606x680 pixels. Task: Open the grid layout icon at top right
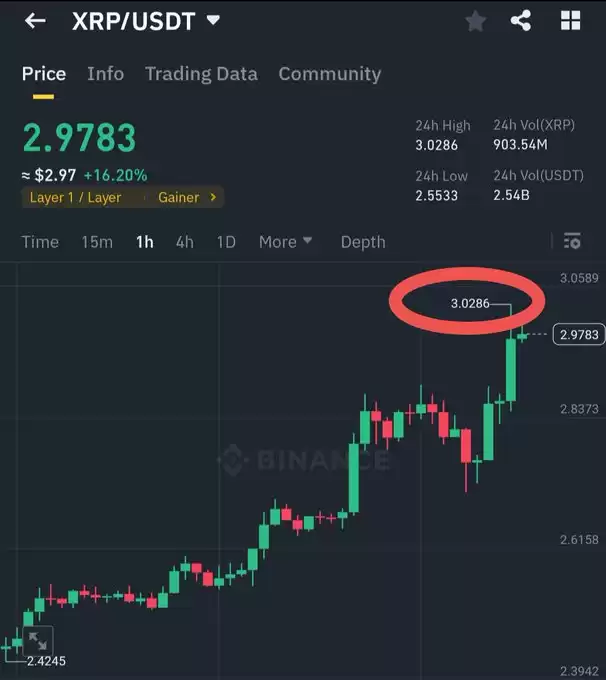tap(570, 20)
